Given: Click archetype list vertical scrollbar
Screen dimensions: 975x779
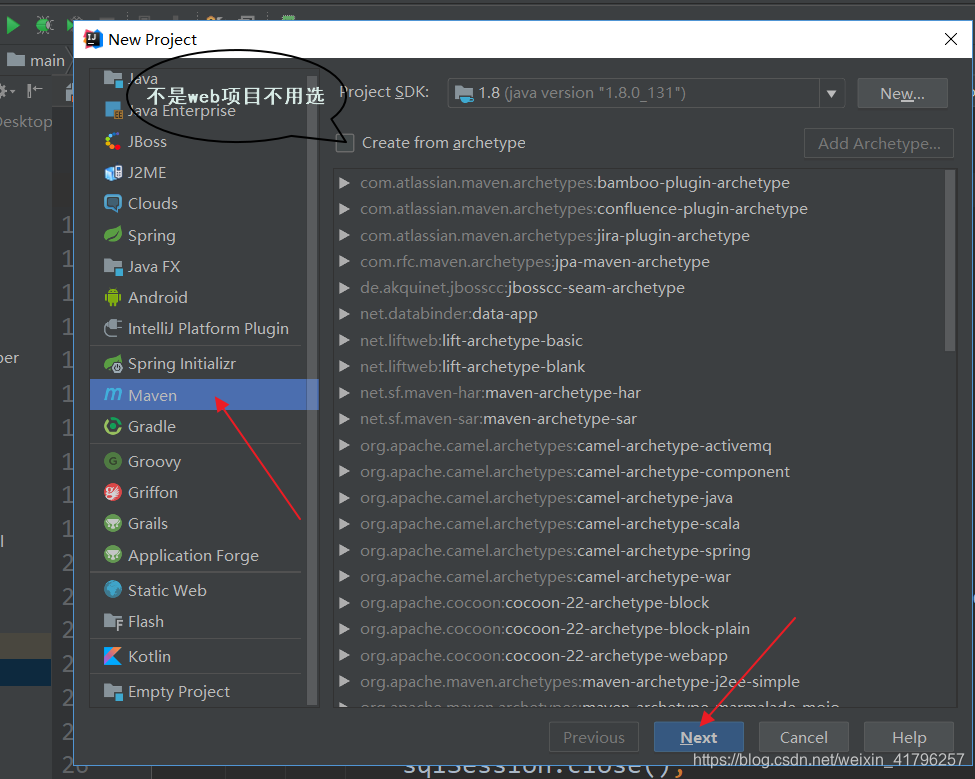Looking at the screenshot, I should 950,260.
